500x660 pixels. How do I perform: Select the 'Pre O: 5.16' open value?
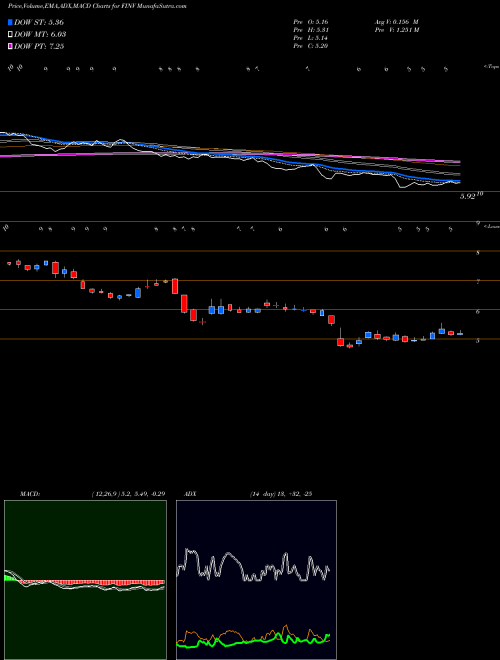(311, 22)
